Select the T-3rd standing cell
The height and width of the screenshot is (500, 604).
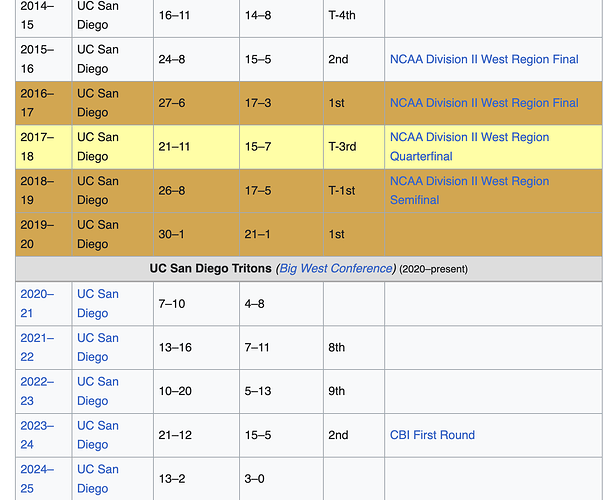click(x=354, y=146)
